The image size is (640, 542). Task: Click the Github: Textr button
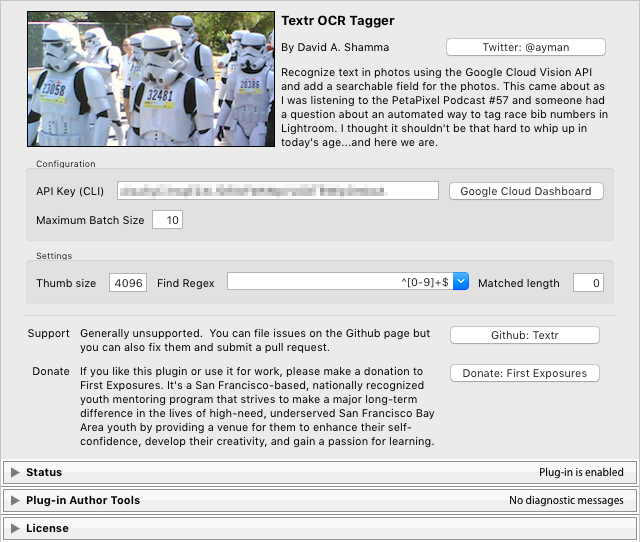[x=525, y=335]
